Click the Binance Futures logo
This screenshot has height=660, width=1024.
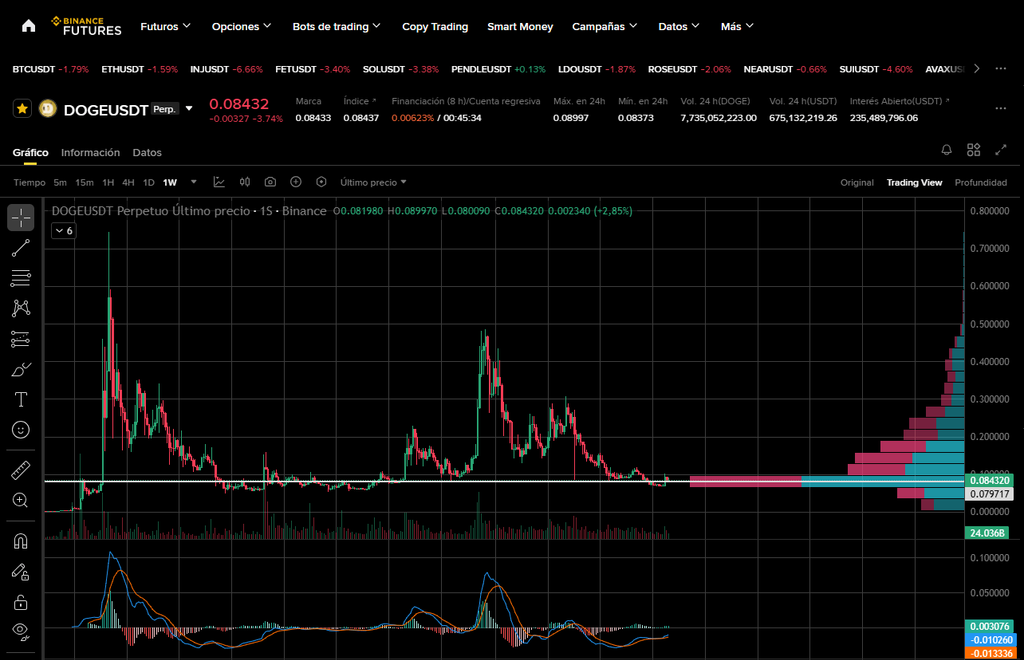(x=86, y=26)
